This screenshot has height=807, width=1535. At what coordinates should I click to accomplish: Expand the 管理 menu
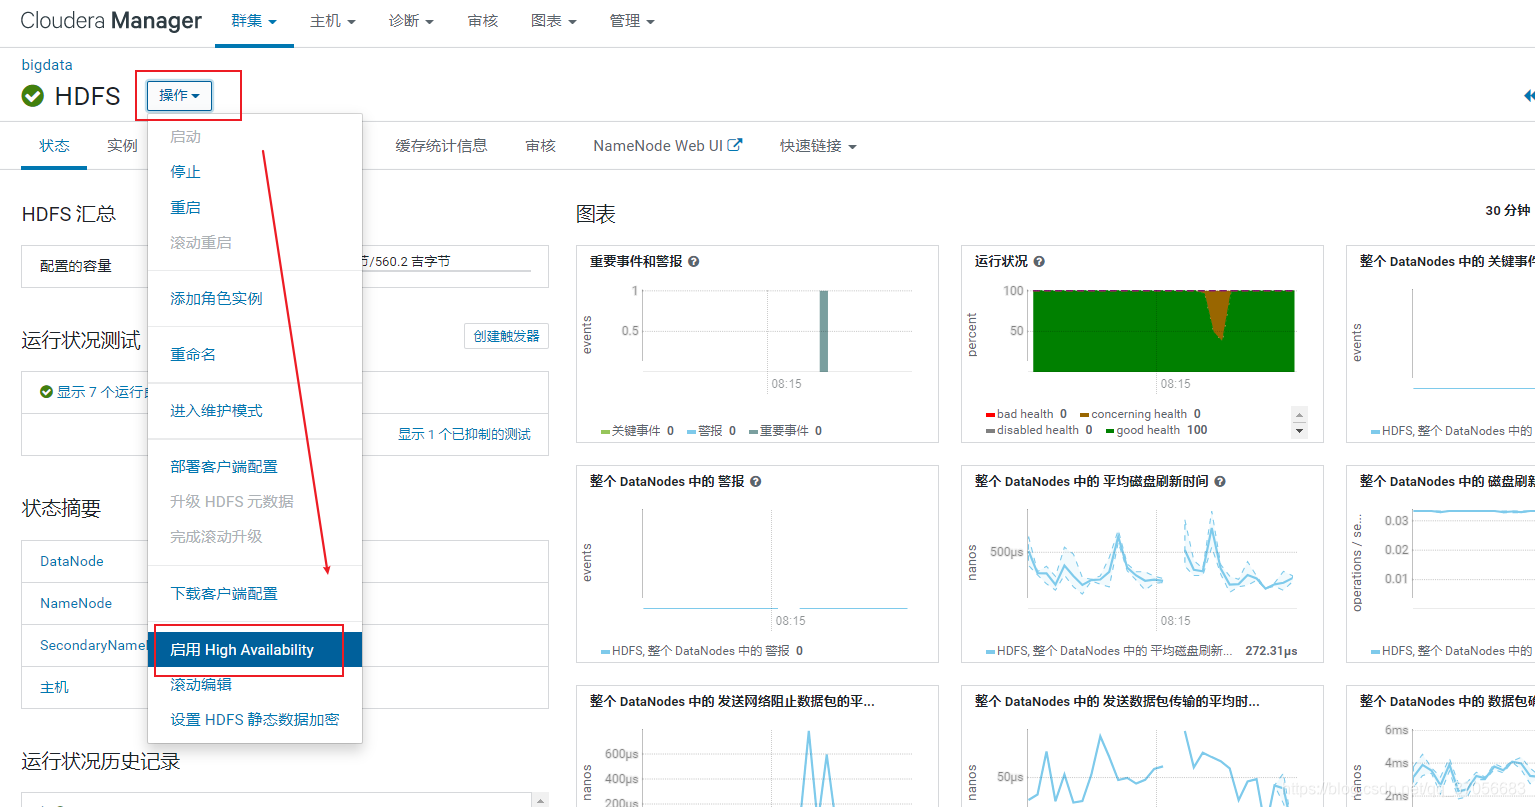pyautogui.click(x=632, y=21)
